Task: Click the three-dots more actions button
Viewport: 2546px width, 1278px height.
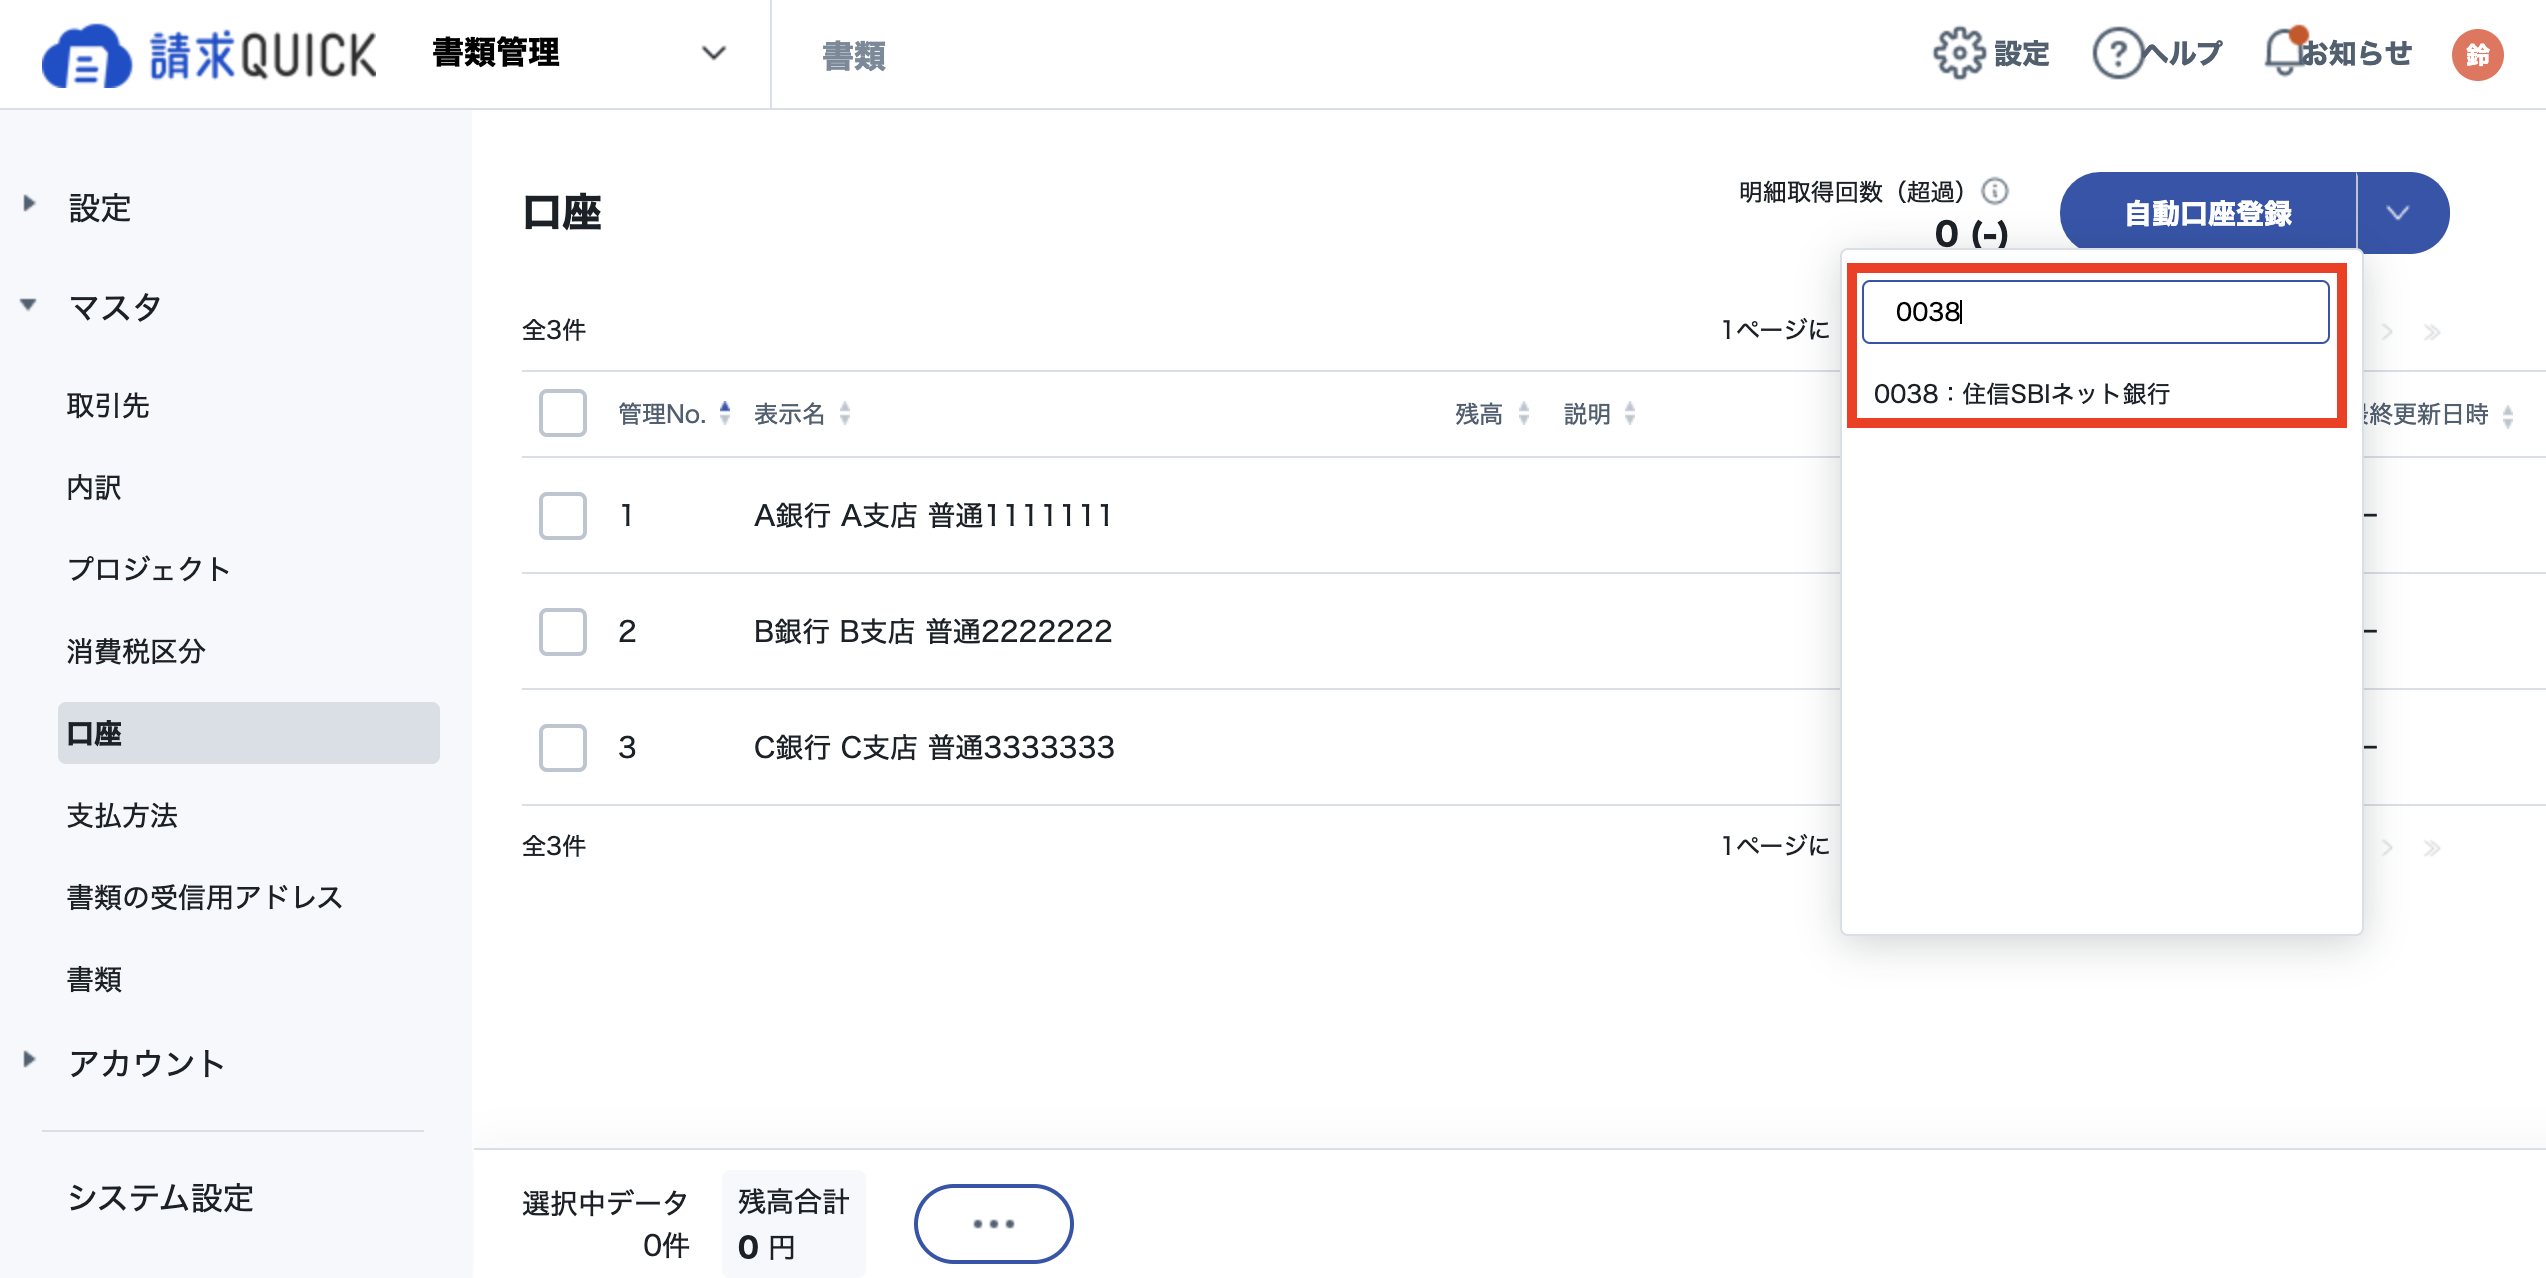Action: pyautogui.click(x=993, y=1223)
